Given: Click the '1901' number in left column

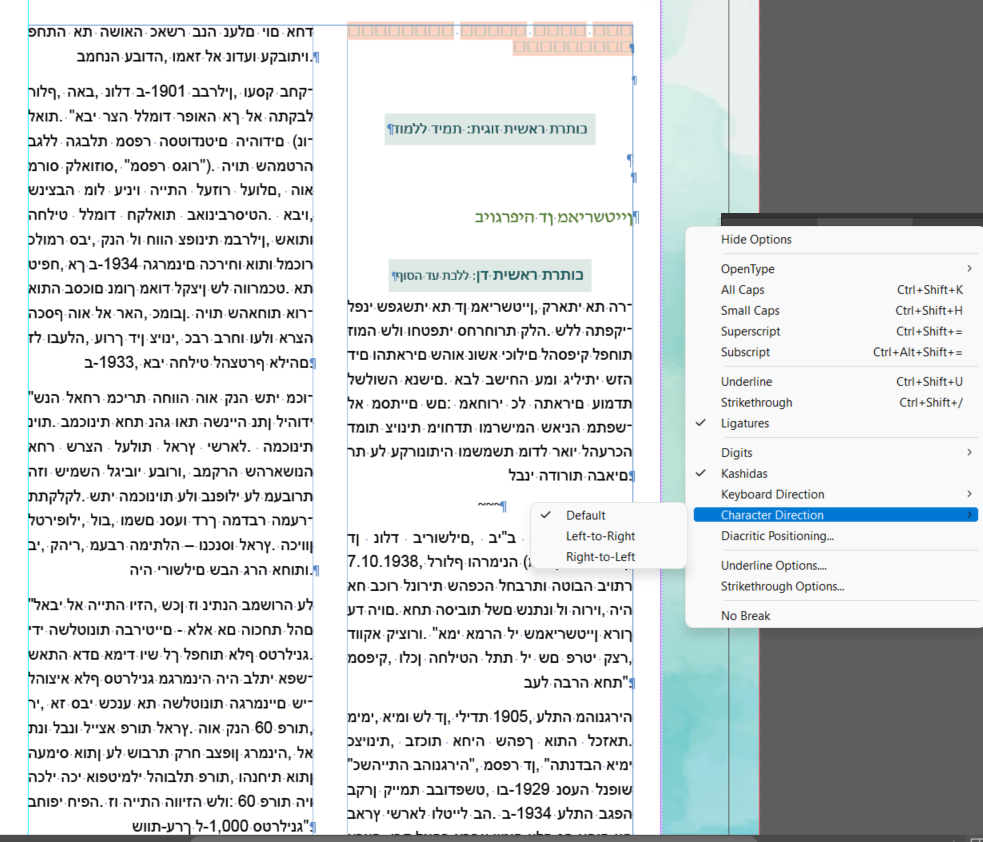Looking at the screenshot, I should (x=168, y=92).
